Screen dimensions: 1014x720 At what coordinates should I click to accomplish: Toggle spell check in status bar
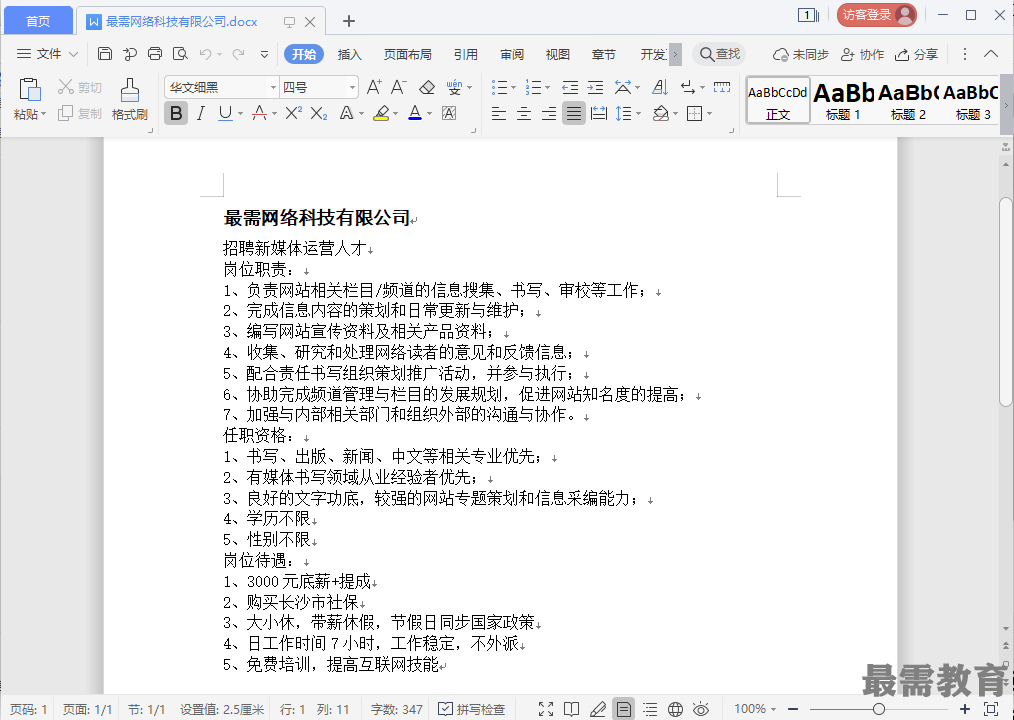pyautogui.click(x=471, y=709)
